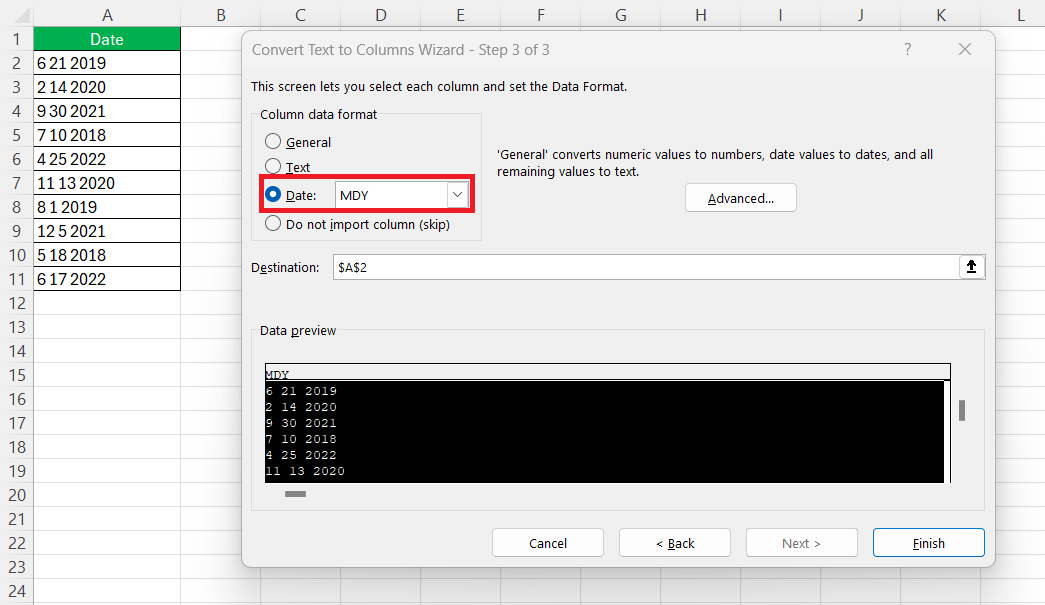The width and height of the screenshot is (1045, 605).
Task: Click the green Date header cell
Action: tap(107, 39)
